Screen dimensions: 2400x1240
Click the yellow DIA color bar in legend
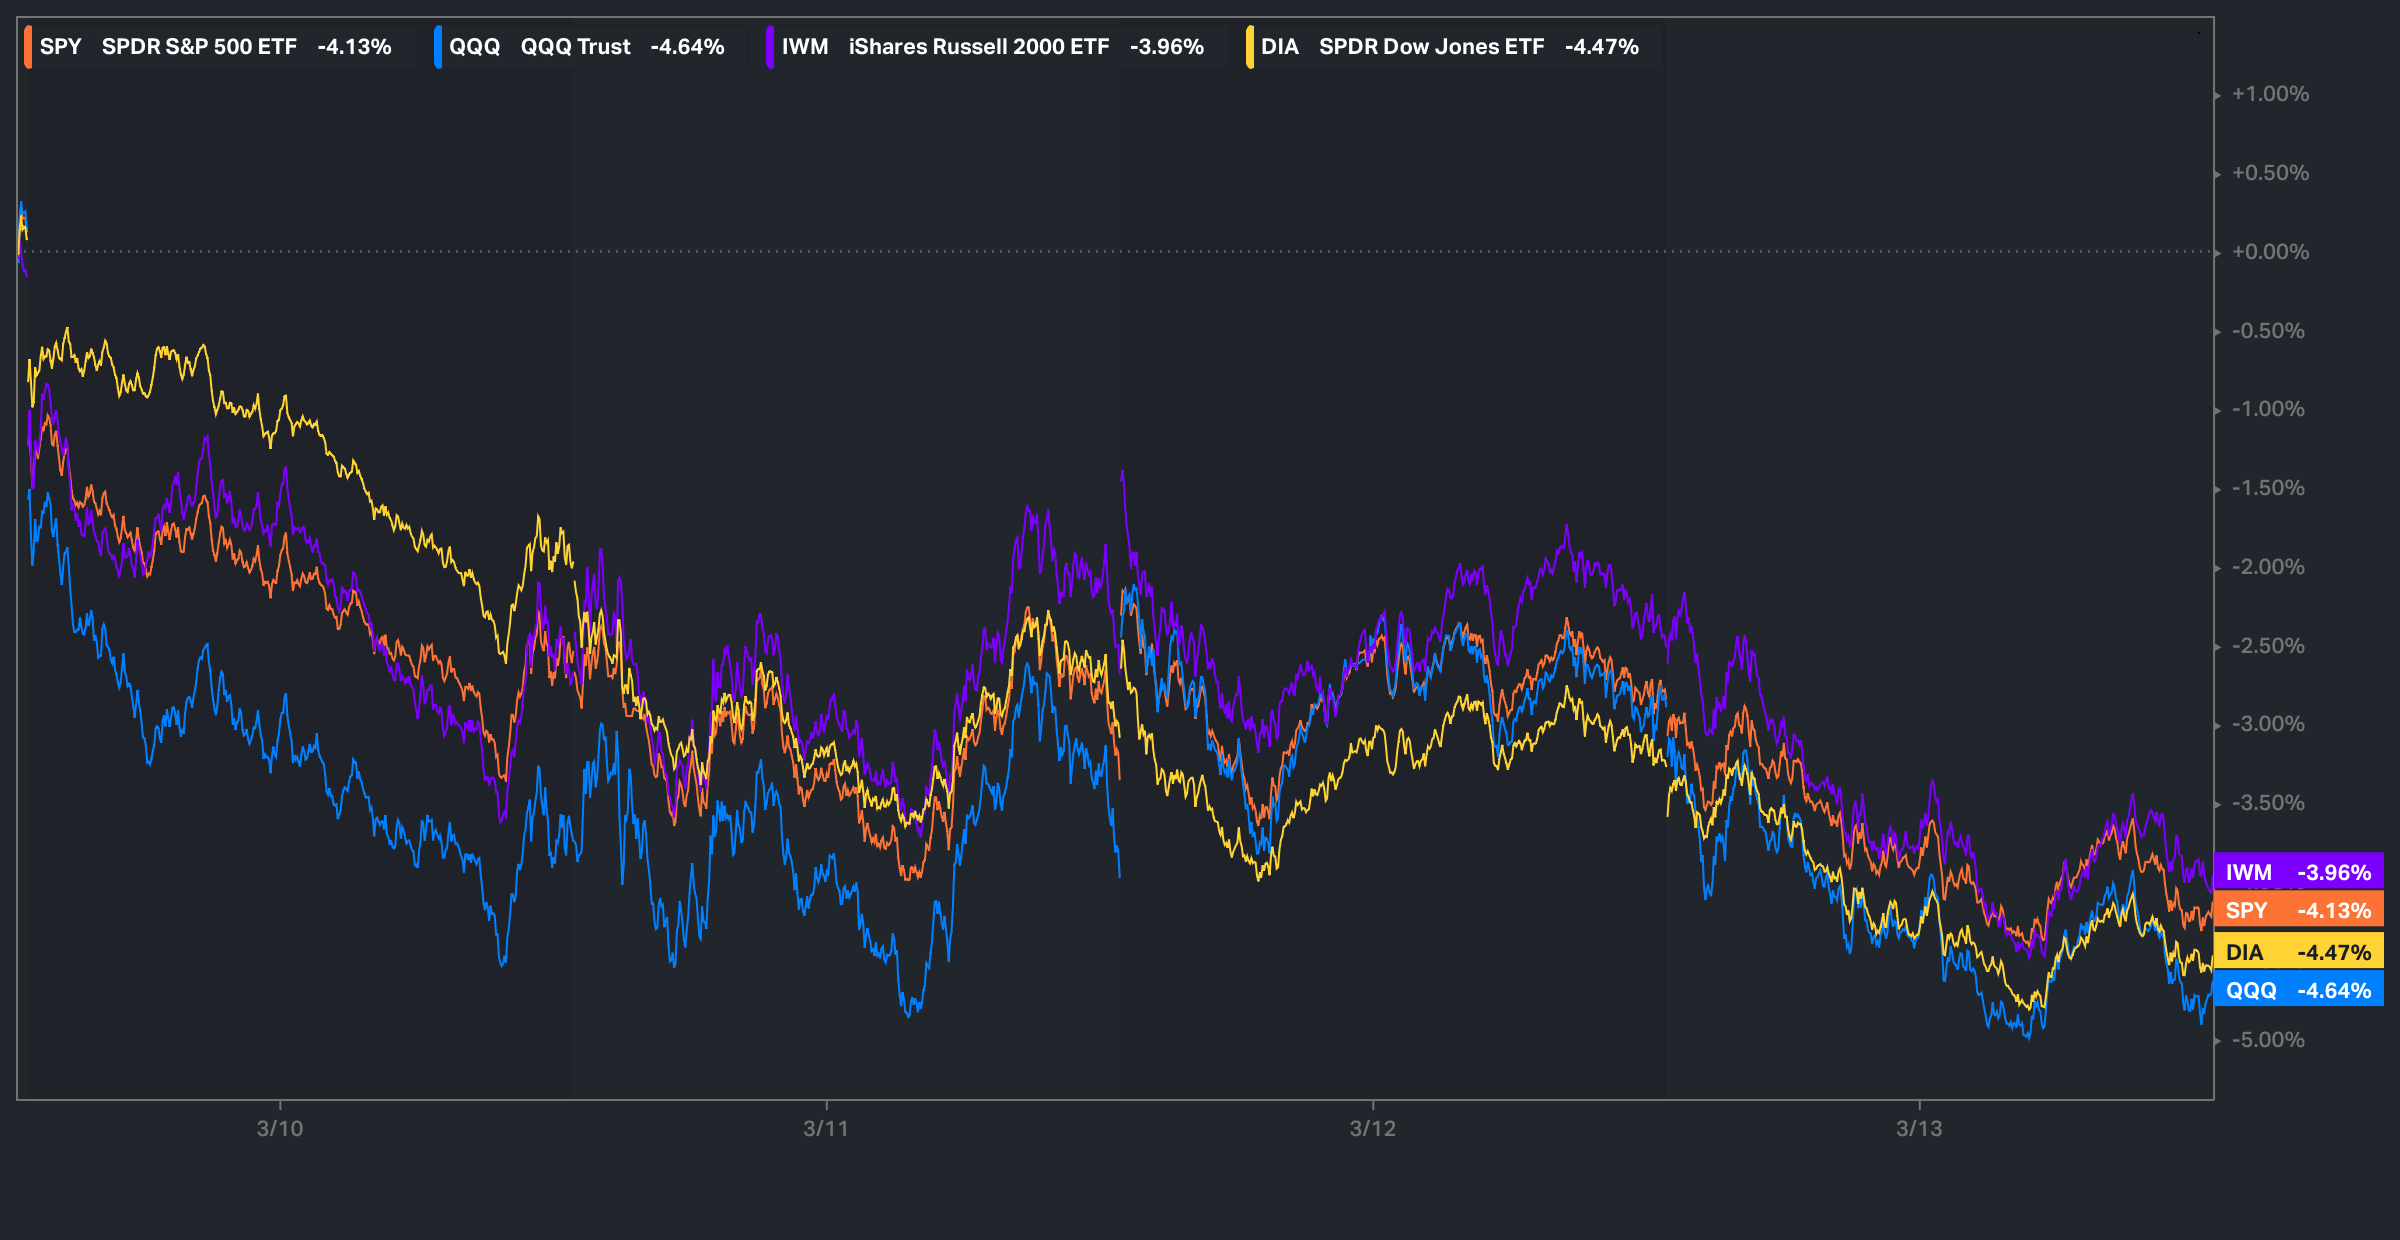1250,47
